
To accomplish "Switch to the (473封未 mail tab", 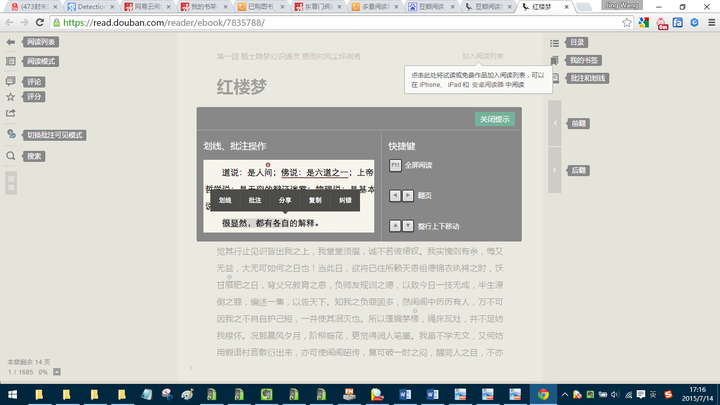I will [x=34, y=7].
